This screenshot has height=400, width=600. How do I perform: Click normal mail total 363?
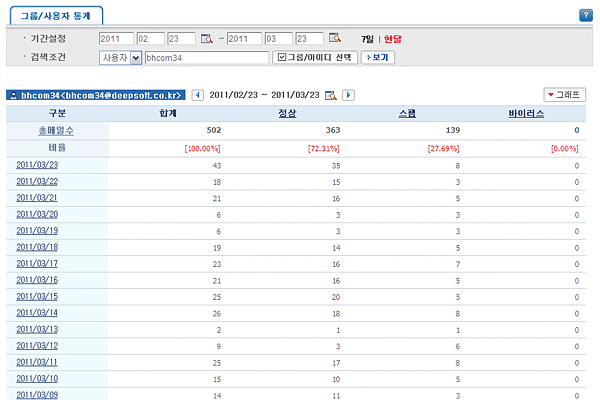click(x=333, y=130)
